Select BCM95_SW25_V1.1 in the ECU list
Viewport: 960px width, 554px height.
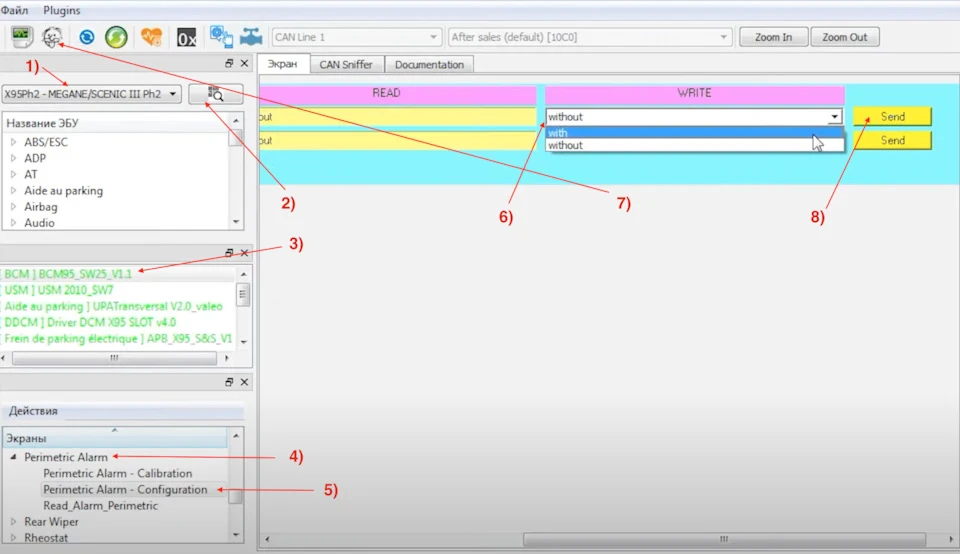pyautogui.click(x=68, y=274)
